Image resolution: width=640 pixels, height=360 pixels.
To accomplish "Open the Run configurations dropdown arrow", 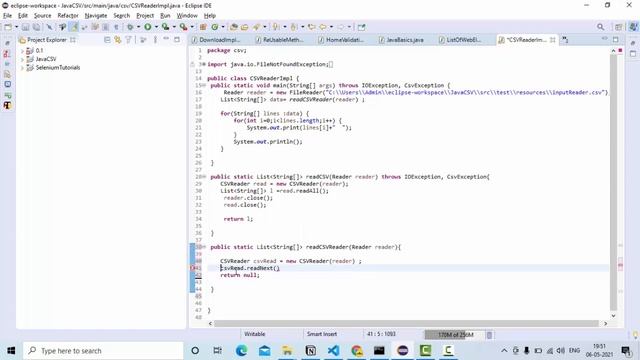I will (x=156, y=27).
